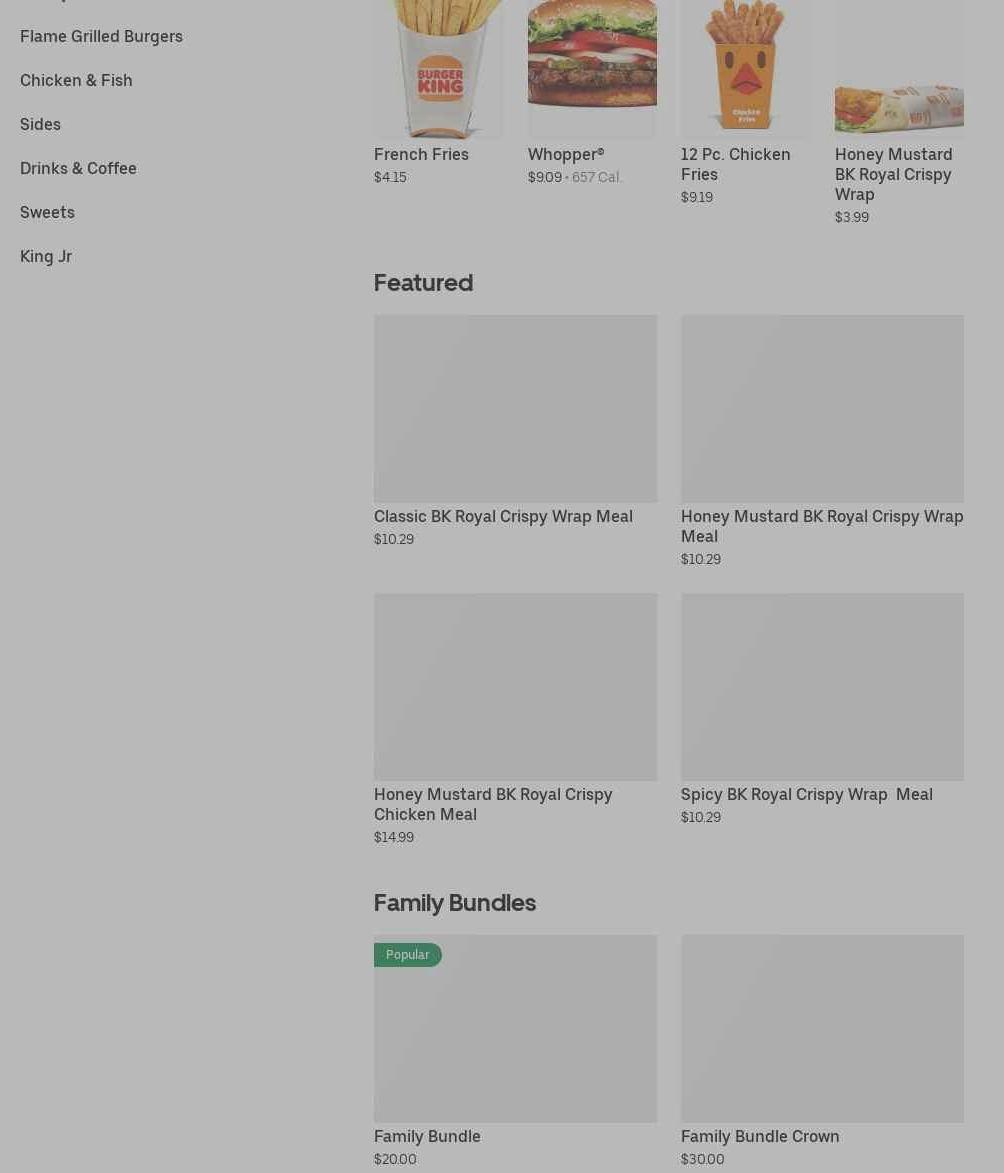The image size is (1004, 1173).
Task: Open the 12 Pc. Chicken Fries image
Action: pyautogui.click(x=745, y=69)
